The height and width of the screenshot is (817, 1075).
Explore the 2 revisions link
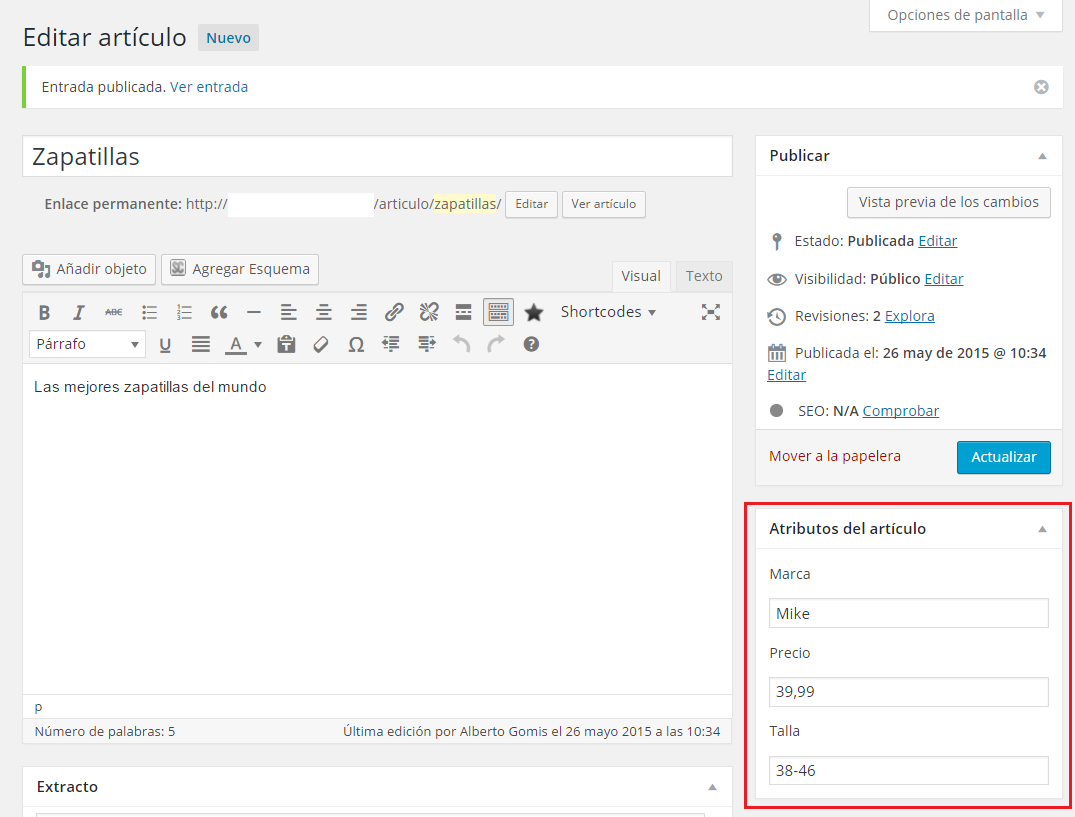click(909, 316)
